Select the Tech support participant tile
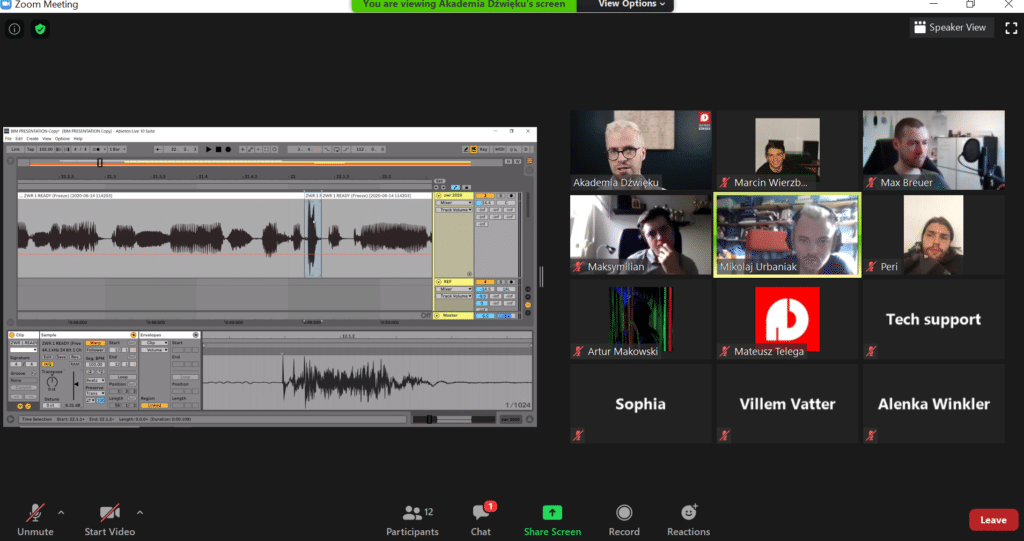 tap(933, 320)
